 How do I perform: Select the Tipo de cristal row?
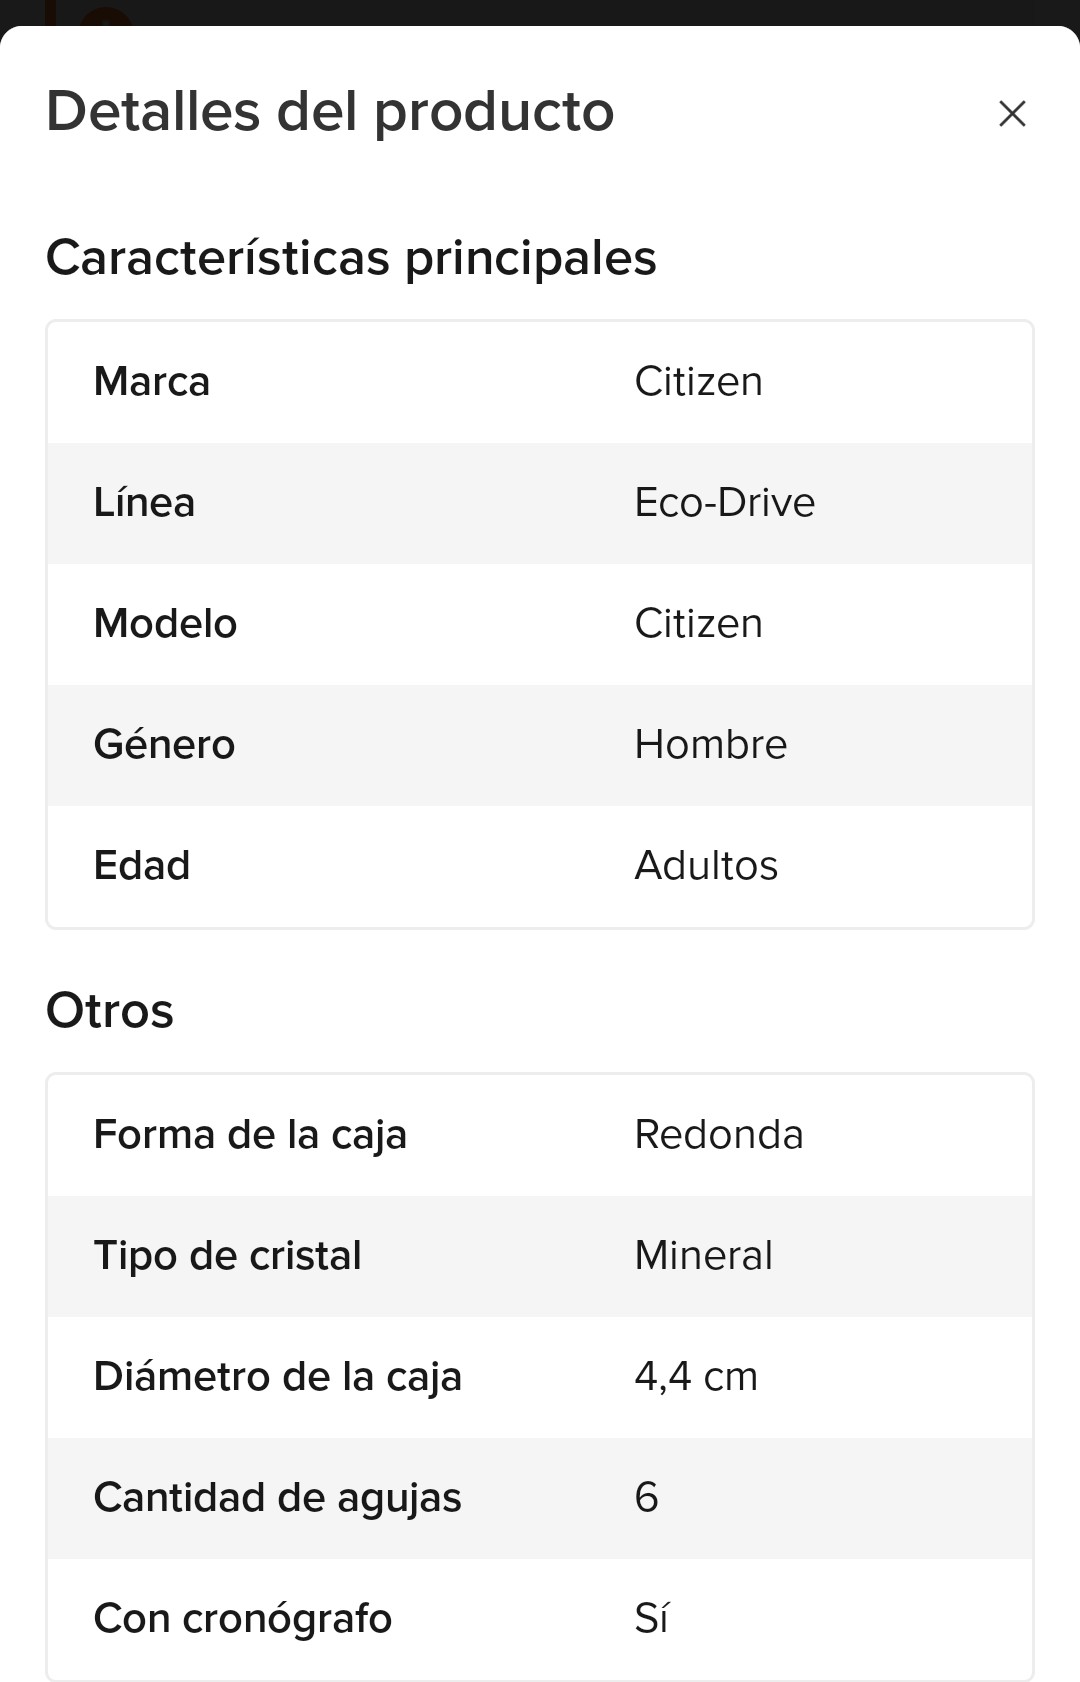(540, 1256)
